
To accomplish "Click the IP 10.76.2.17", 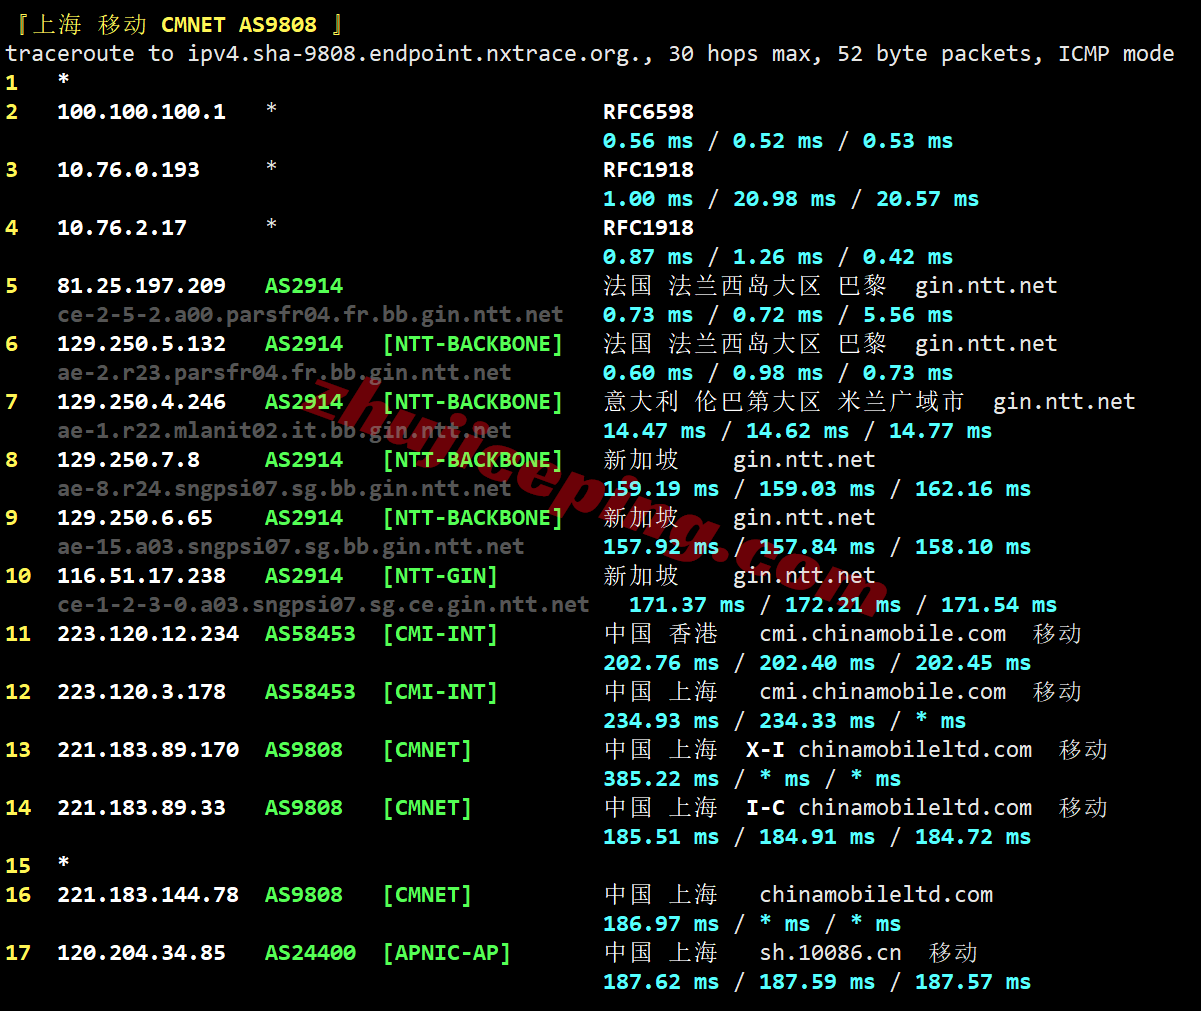I will click(x=122, y=228).
